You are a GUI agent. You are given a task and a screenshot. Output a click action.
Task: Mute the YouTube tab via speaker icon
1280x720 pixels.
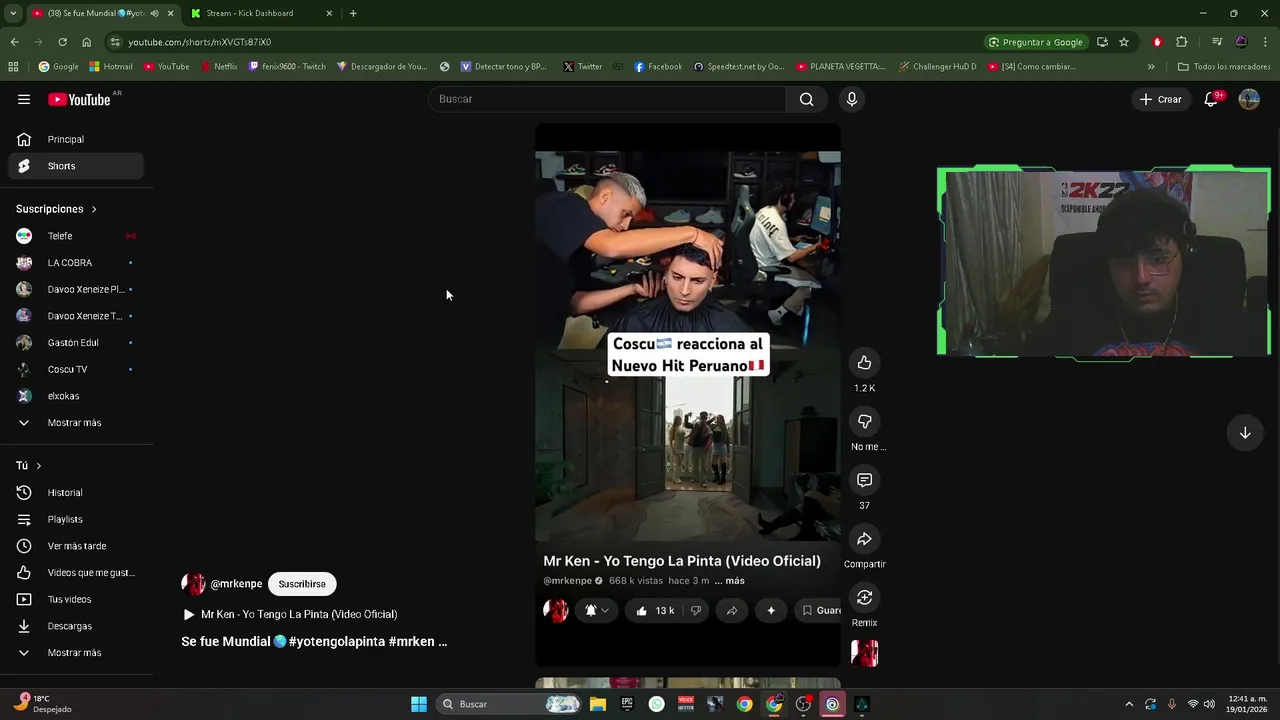pos(154,13)
